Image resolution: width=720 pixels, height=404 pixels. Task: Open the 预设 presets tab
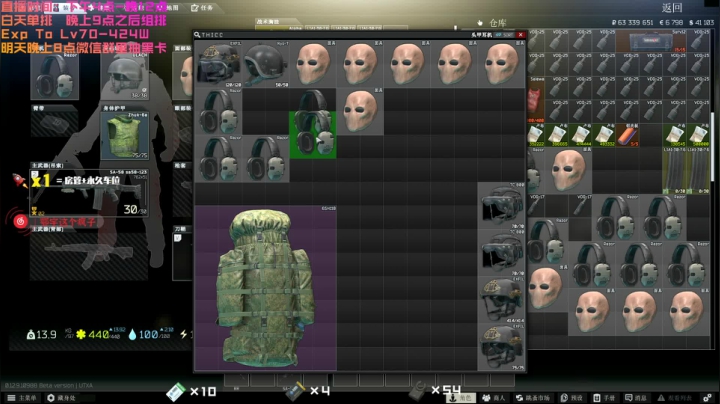[x=572, y=398]
